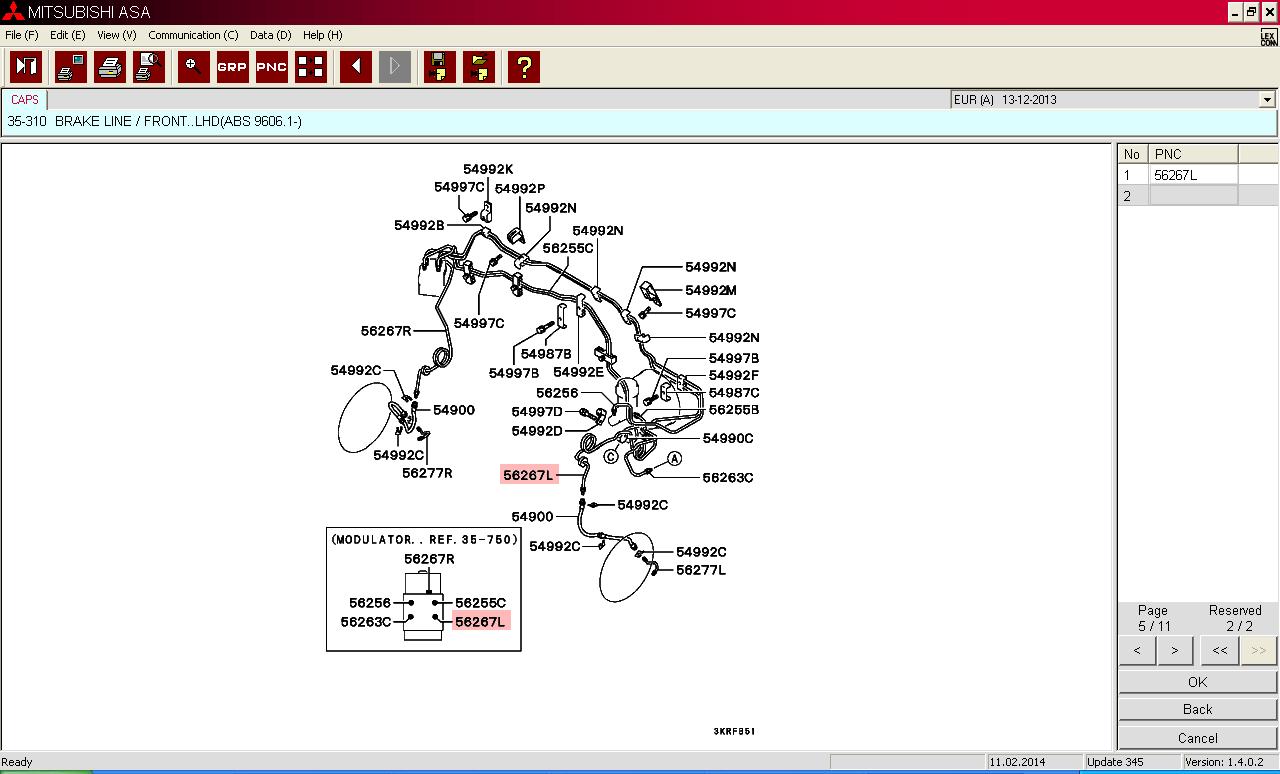
Task: Open the File (F) menu
Action: click(x=21, y=35)
